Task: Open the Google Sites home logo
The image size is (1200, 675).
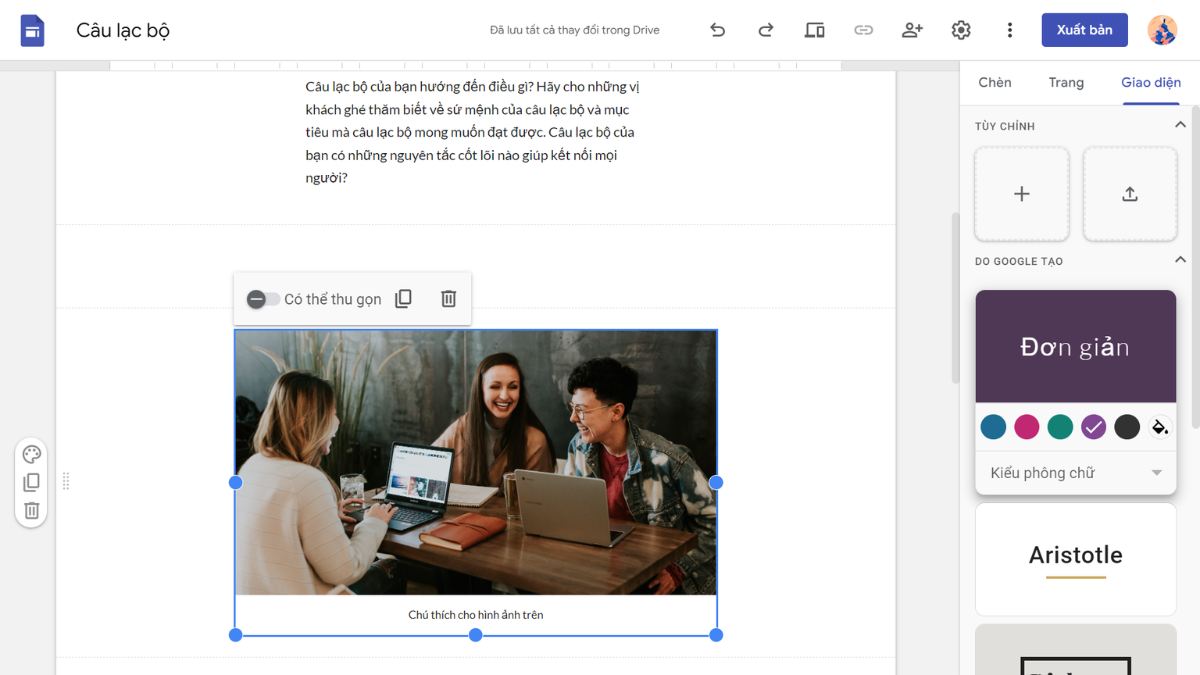Action: tap(33, 30)
